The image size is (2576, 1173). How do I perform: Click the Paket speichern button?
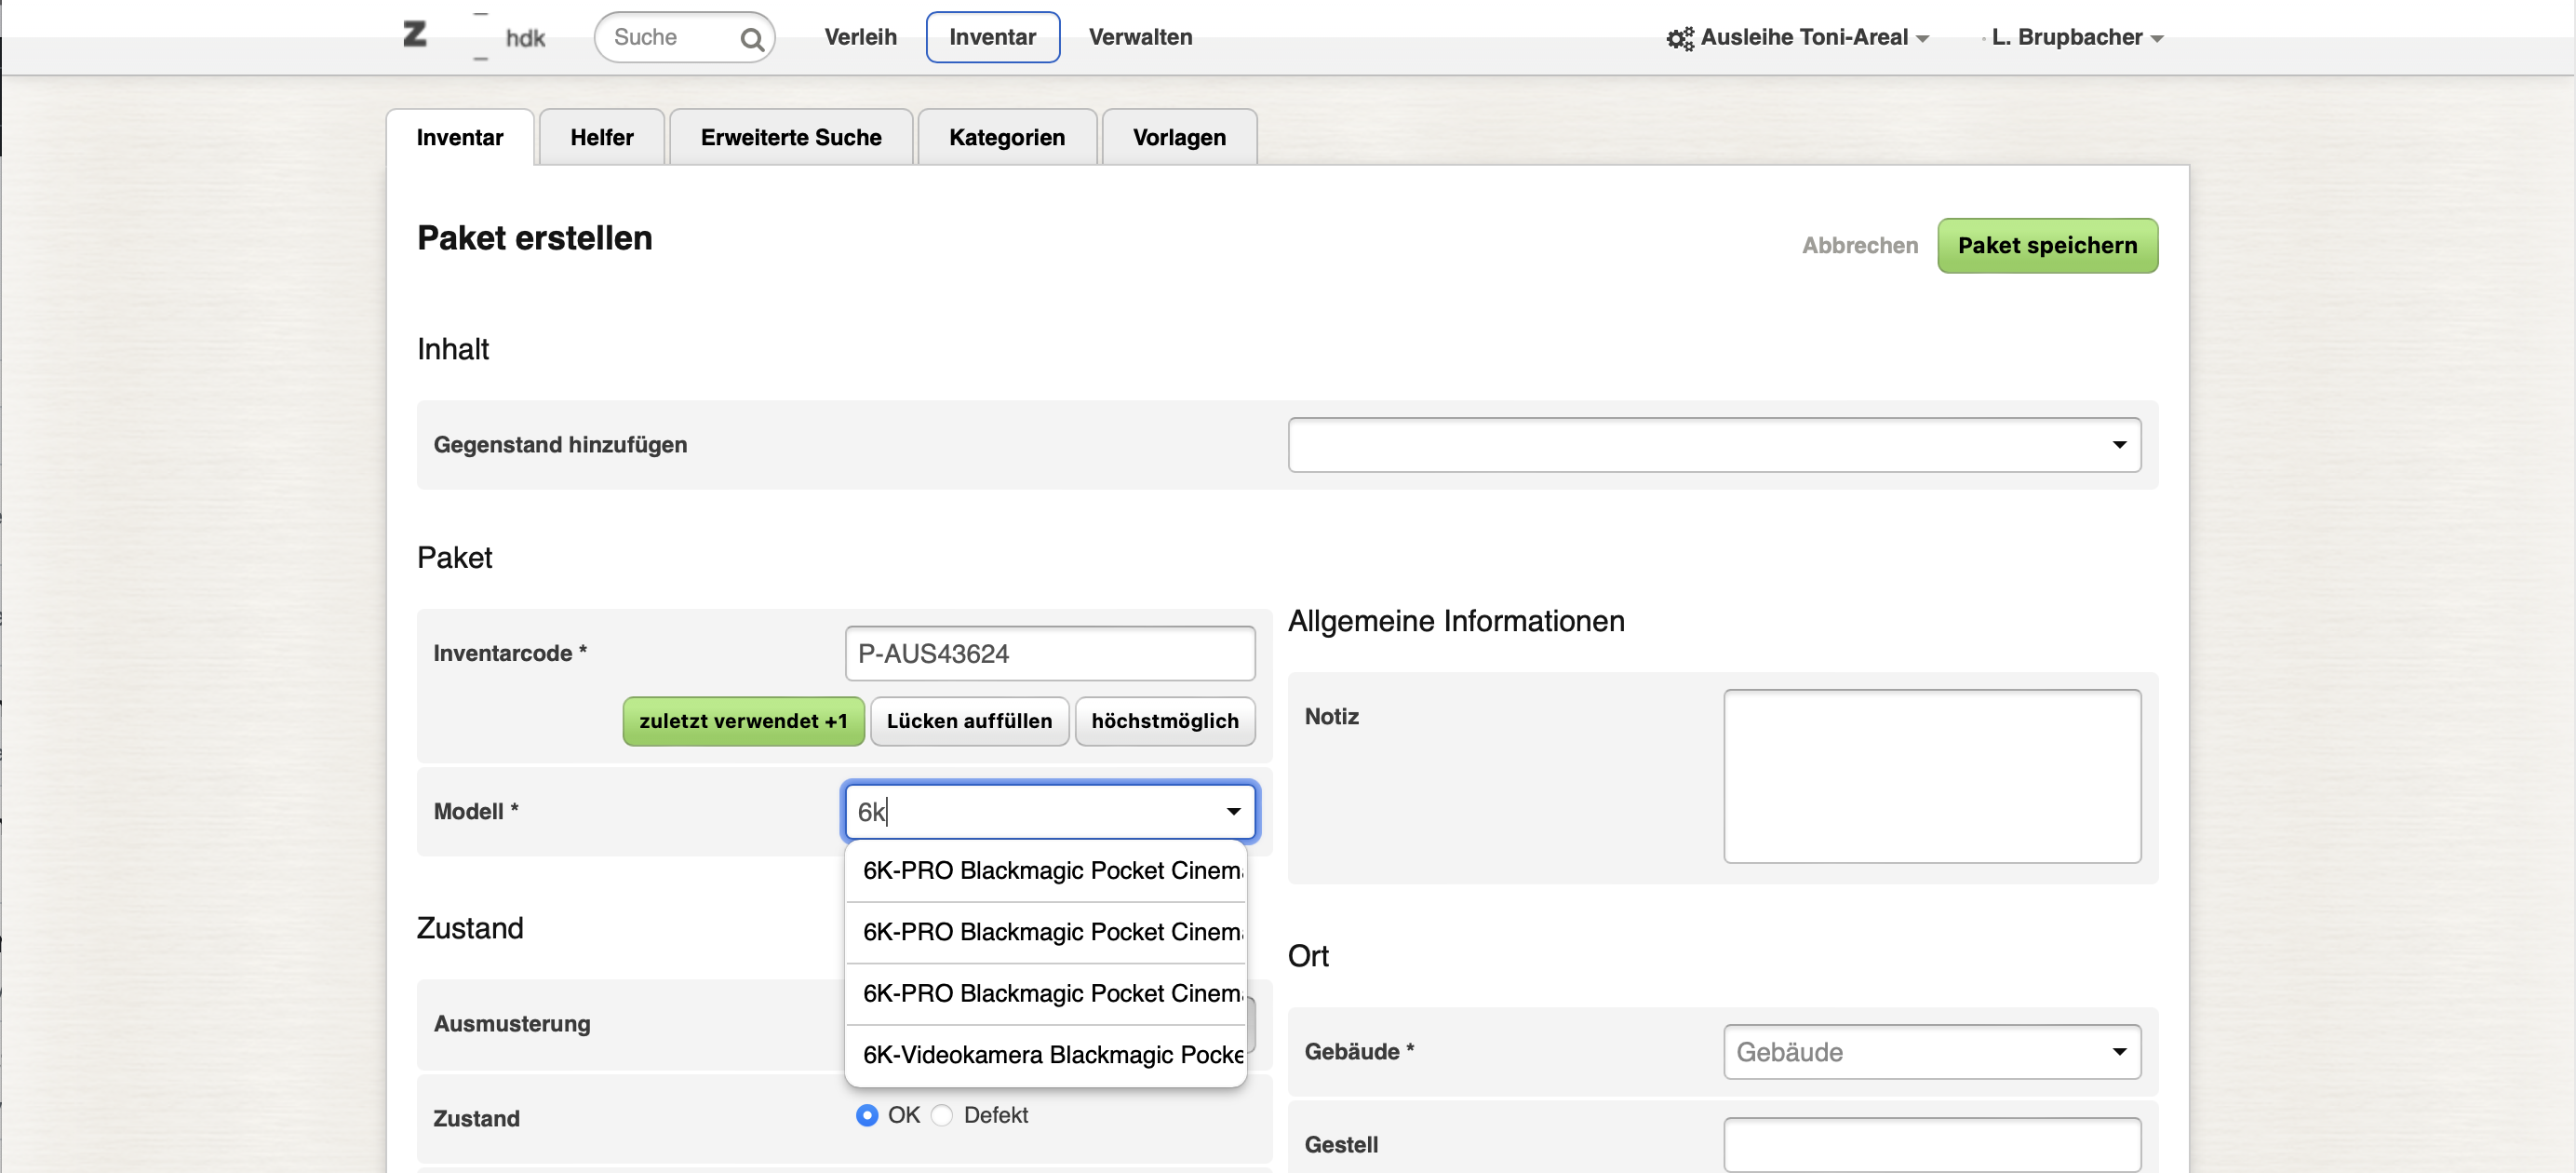pyautogui.click(x=2048, y=245)
